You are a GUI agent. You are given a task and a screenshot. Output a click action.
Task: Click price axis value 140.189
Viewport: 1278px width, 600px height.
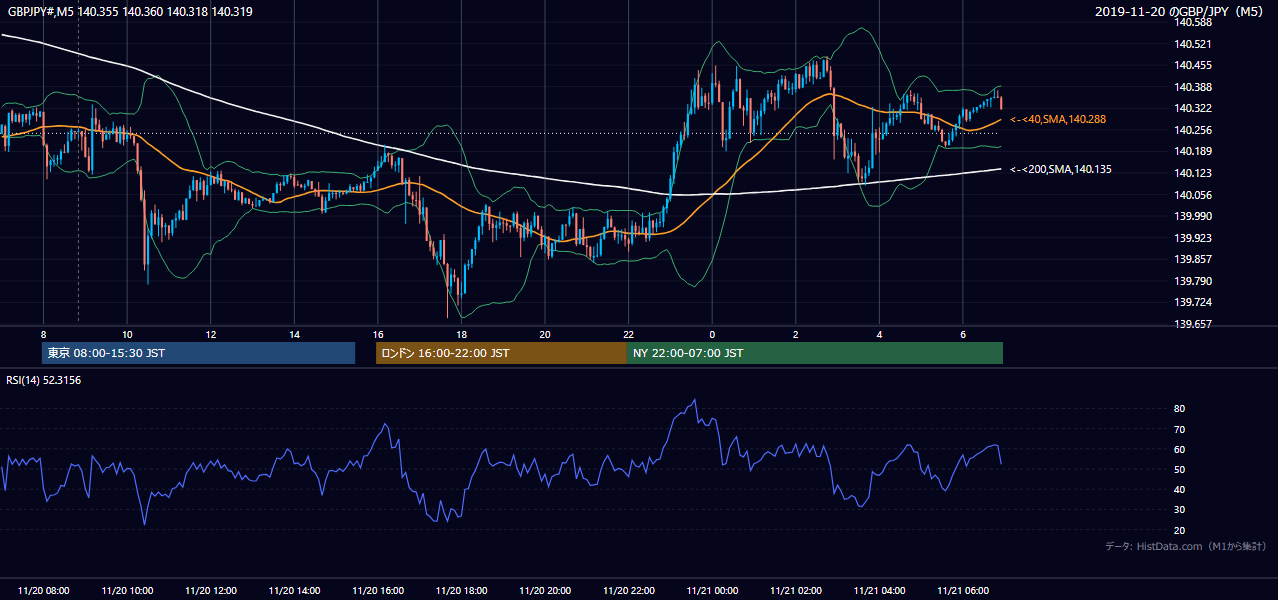[1194, 152]
